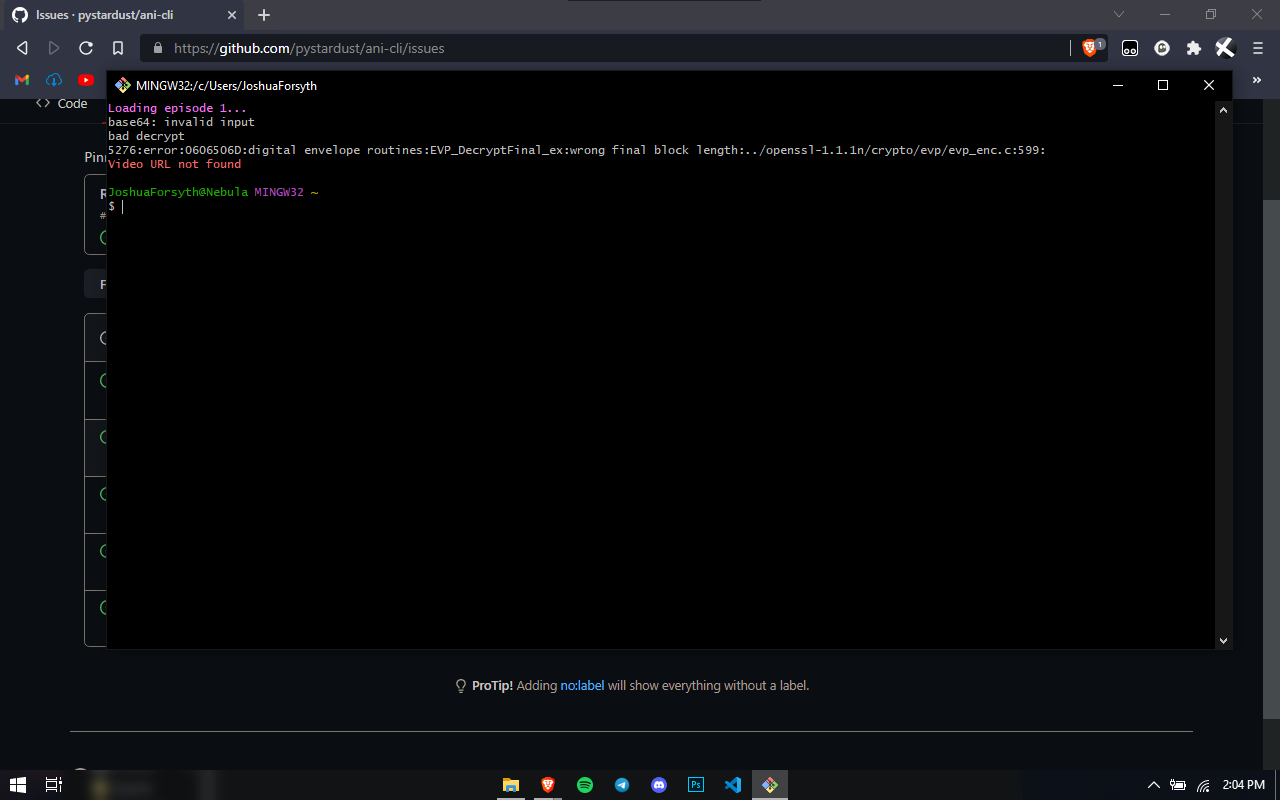Open the Windows Start menu
The width and height of the screenshot is (1280, 800).
pyautogui.click(x=18, y=785)
